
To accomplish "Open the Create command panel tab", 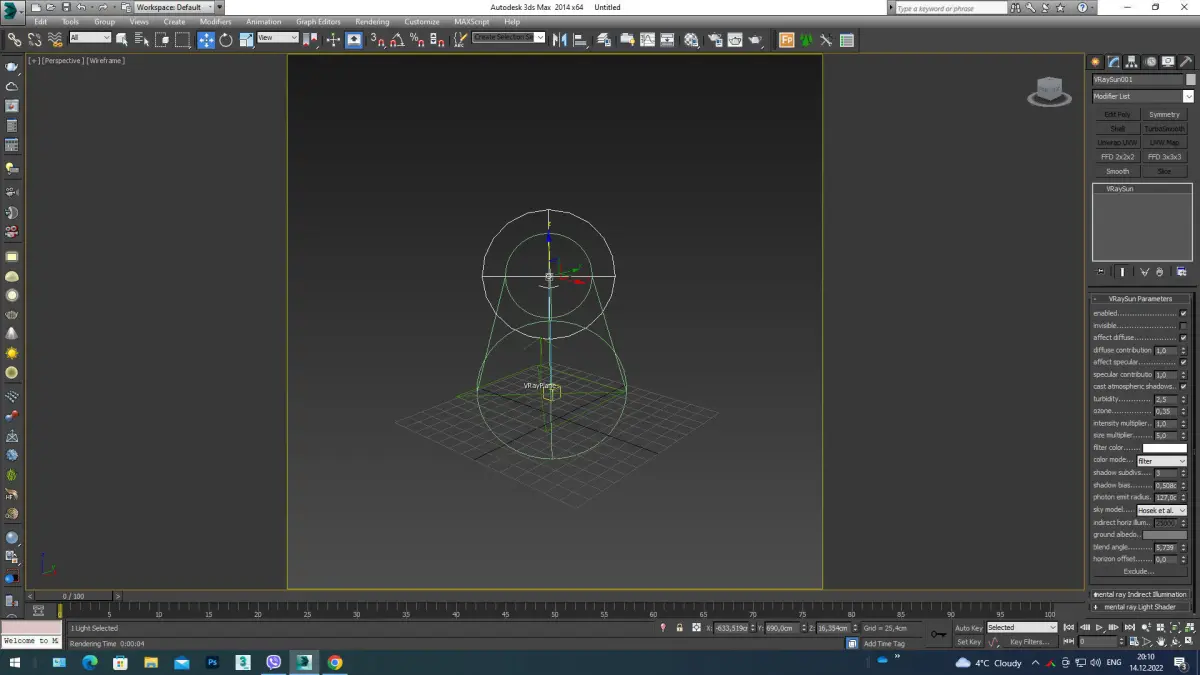I will coord(1096,62).
